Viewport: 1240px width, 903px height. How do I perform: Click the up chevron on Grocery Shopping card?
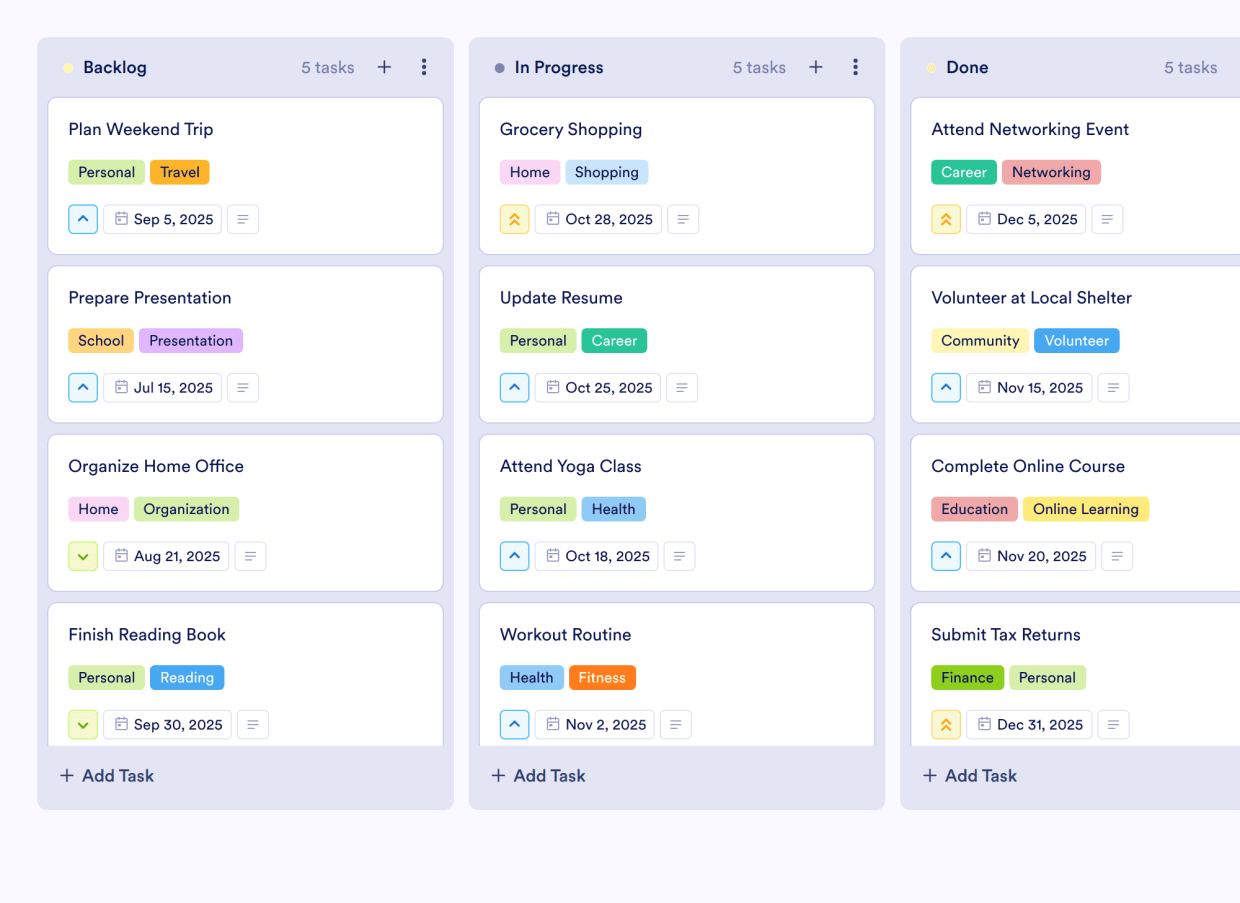(514, 219)
